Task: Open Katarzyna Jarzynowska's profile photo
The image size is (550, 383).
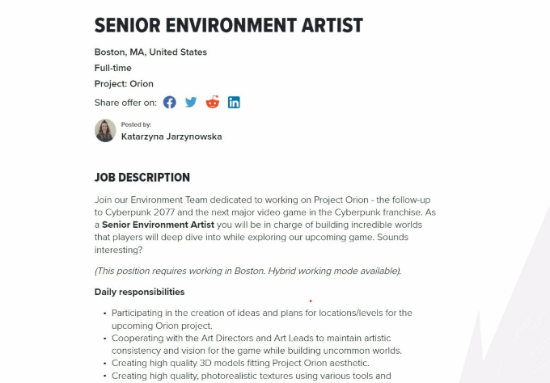Action: [105, 130]
